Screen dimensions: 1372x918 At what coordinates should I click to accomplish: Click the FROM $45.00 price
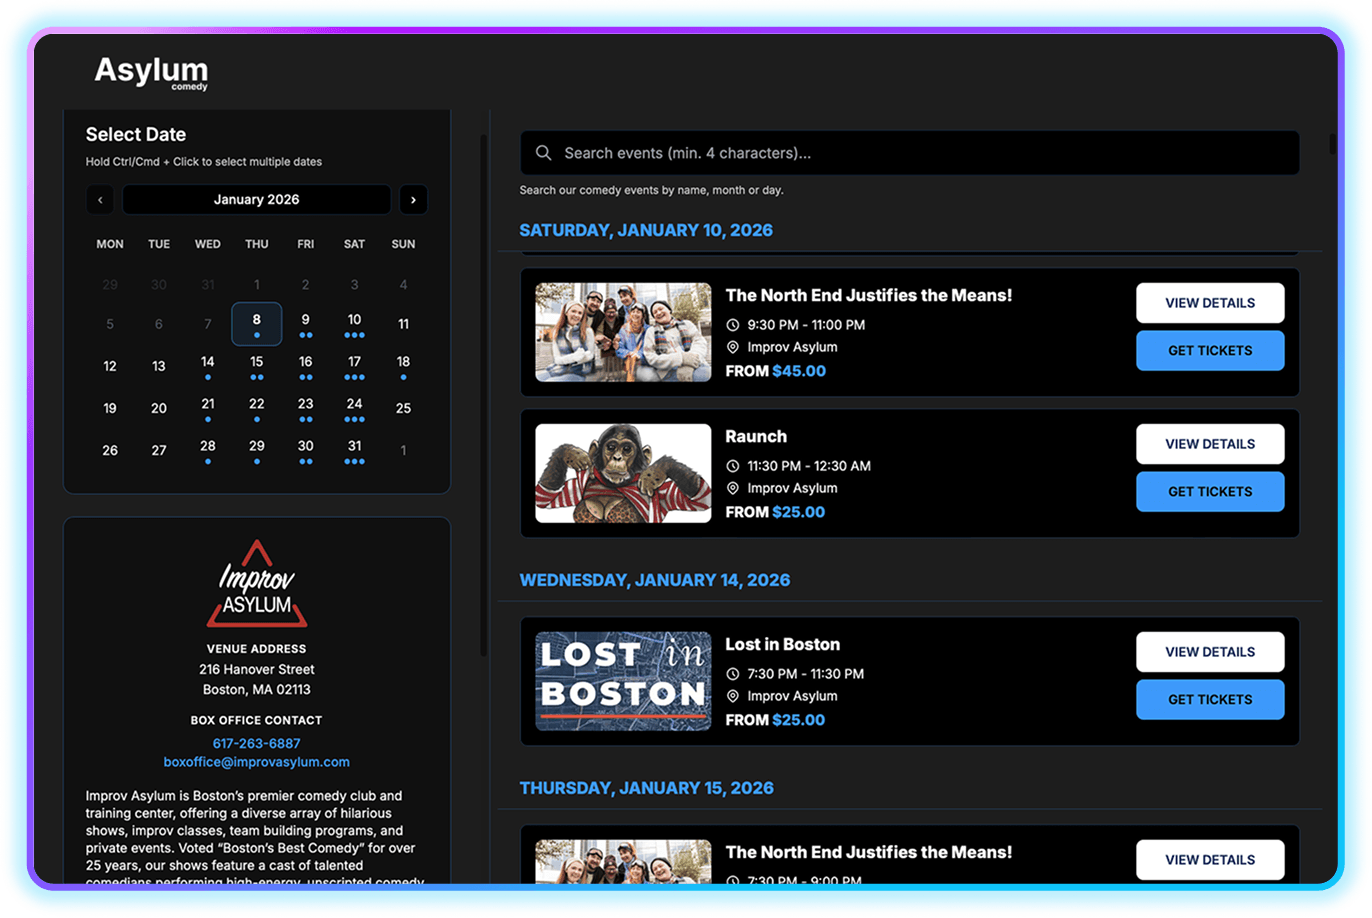(x=775, y=371)
